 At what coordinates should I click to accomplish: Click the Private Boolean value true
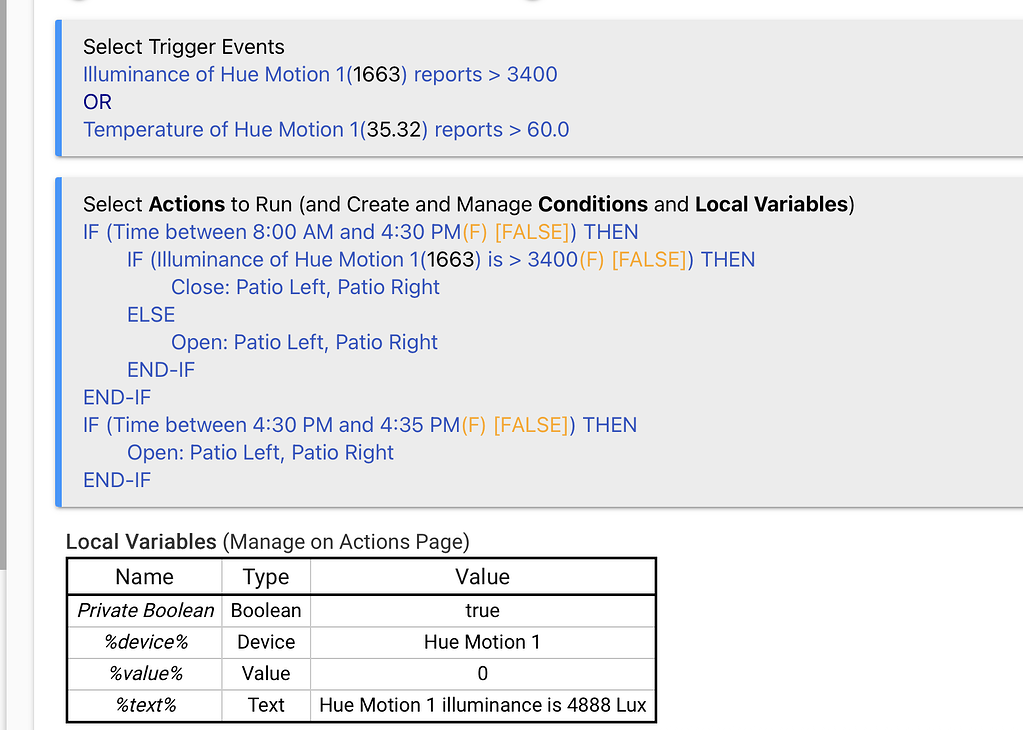tap(482, 610)
